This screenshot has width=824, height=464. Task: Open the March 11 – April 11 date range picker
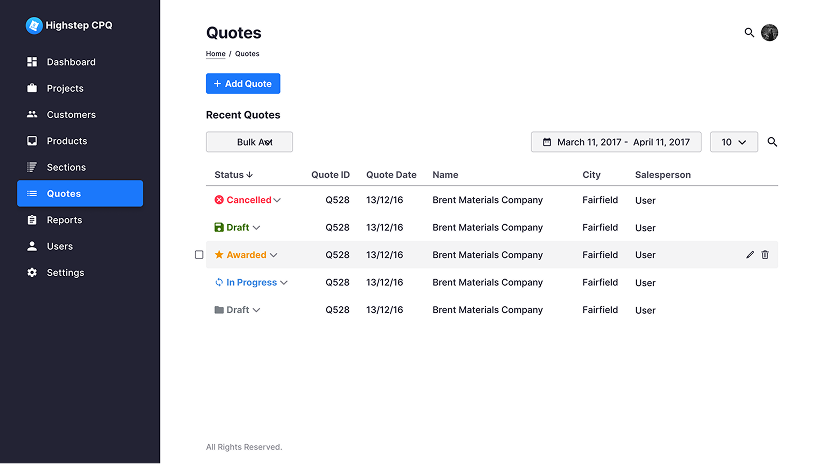[x=616, y=142]
